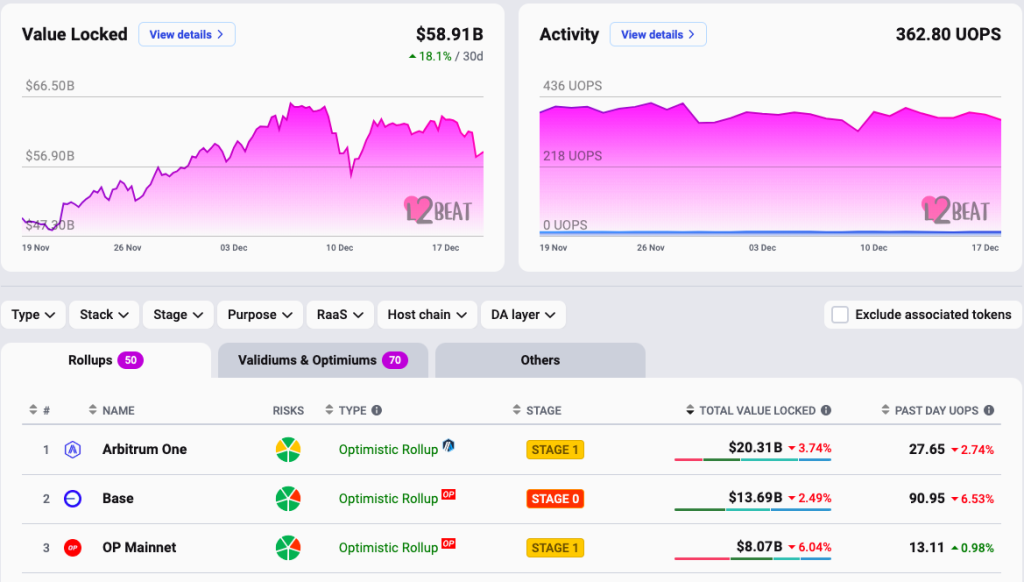Click the $13.69B value for Base
The width and height of the screenshot is (1024, 582).
755,497
